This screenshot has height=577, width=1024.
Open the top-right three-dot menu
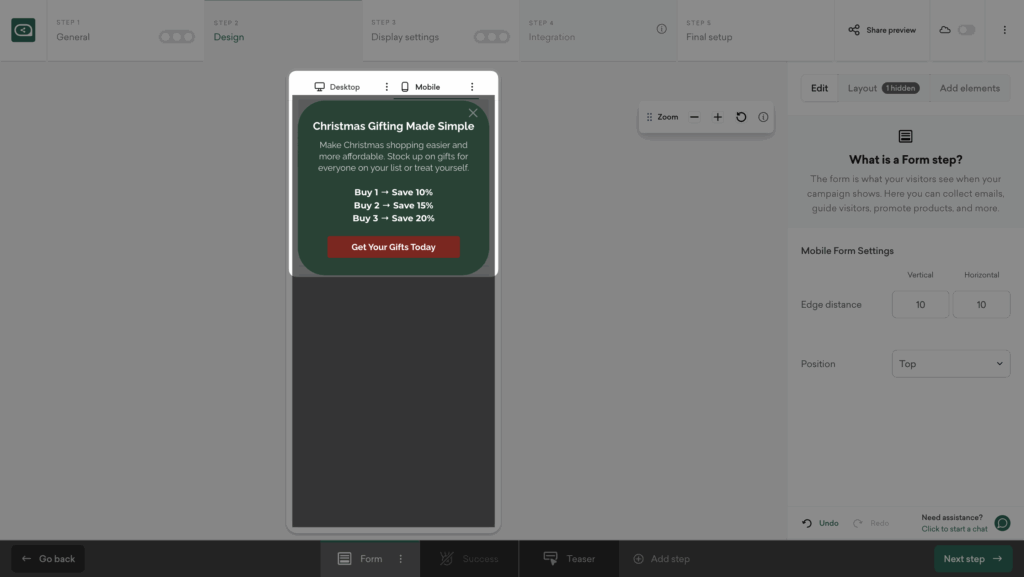1004,30
